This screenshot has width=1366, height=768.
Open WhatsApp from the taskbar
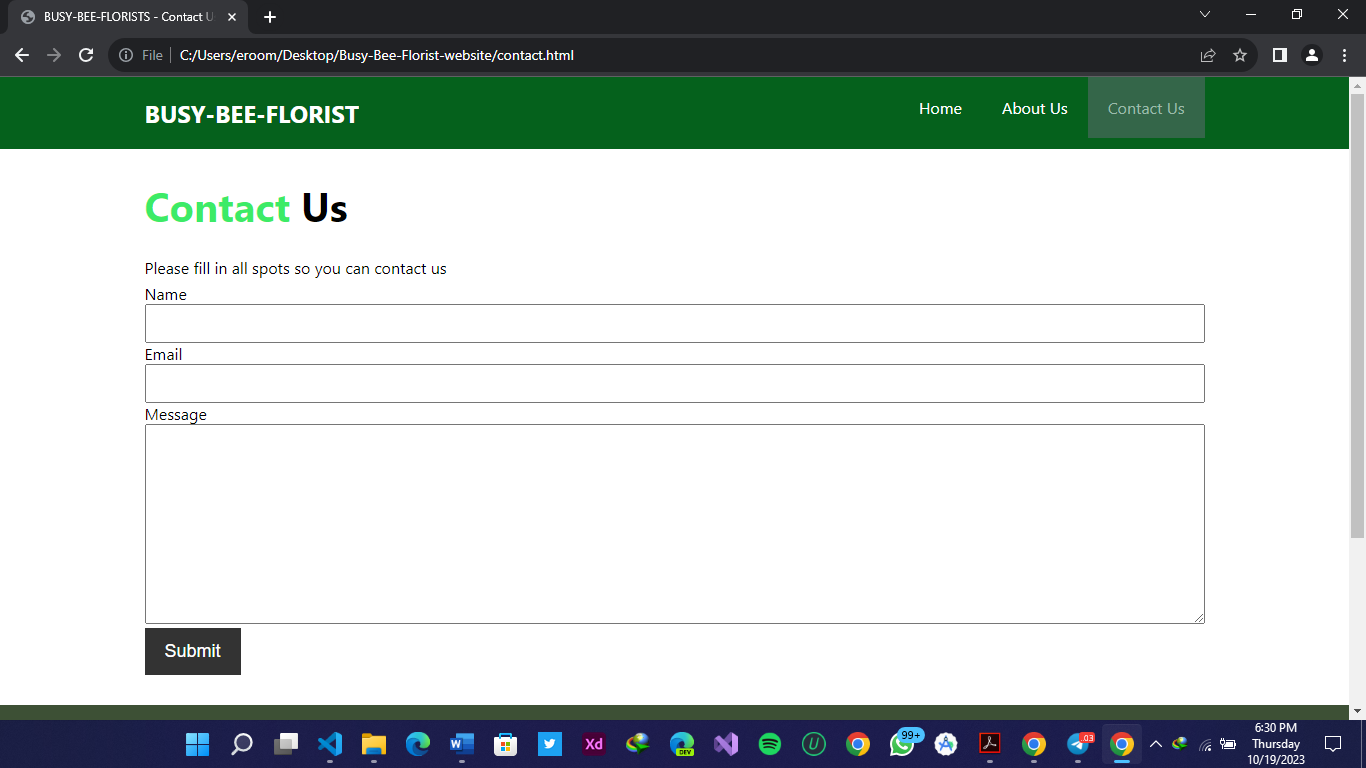point(902,744)
